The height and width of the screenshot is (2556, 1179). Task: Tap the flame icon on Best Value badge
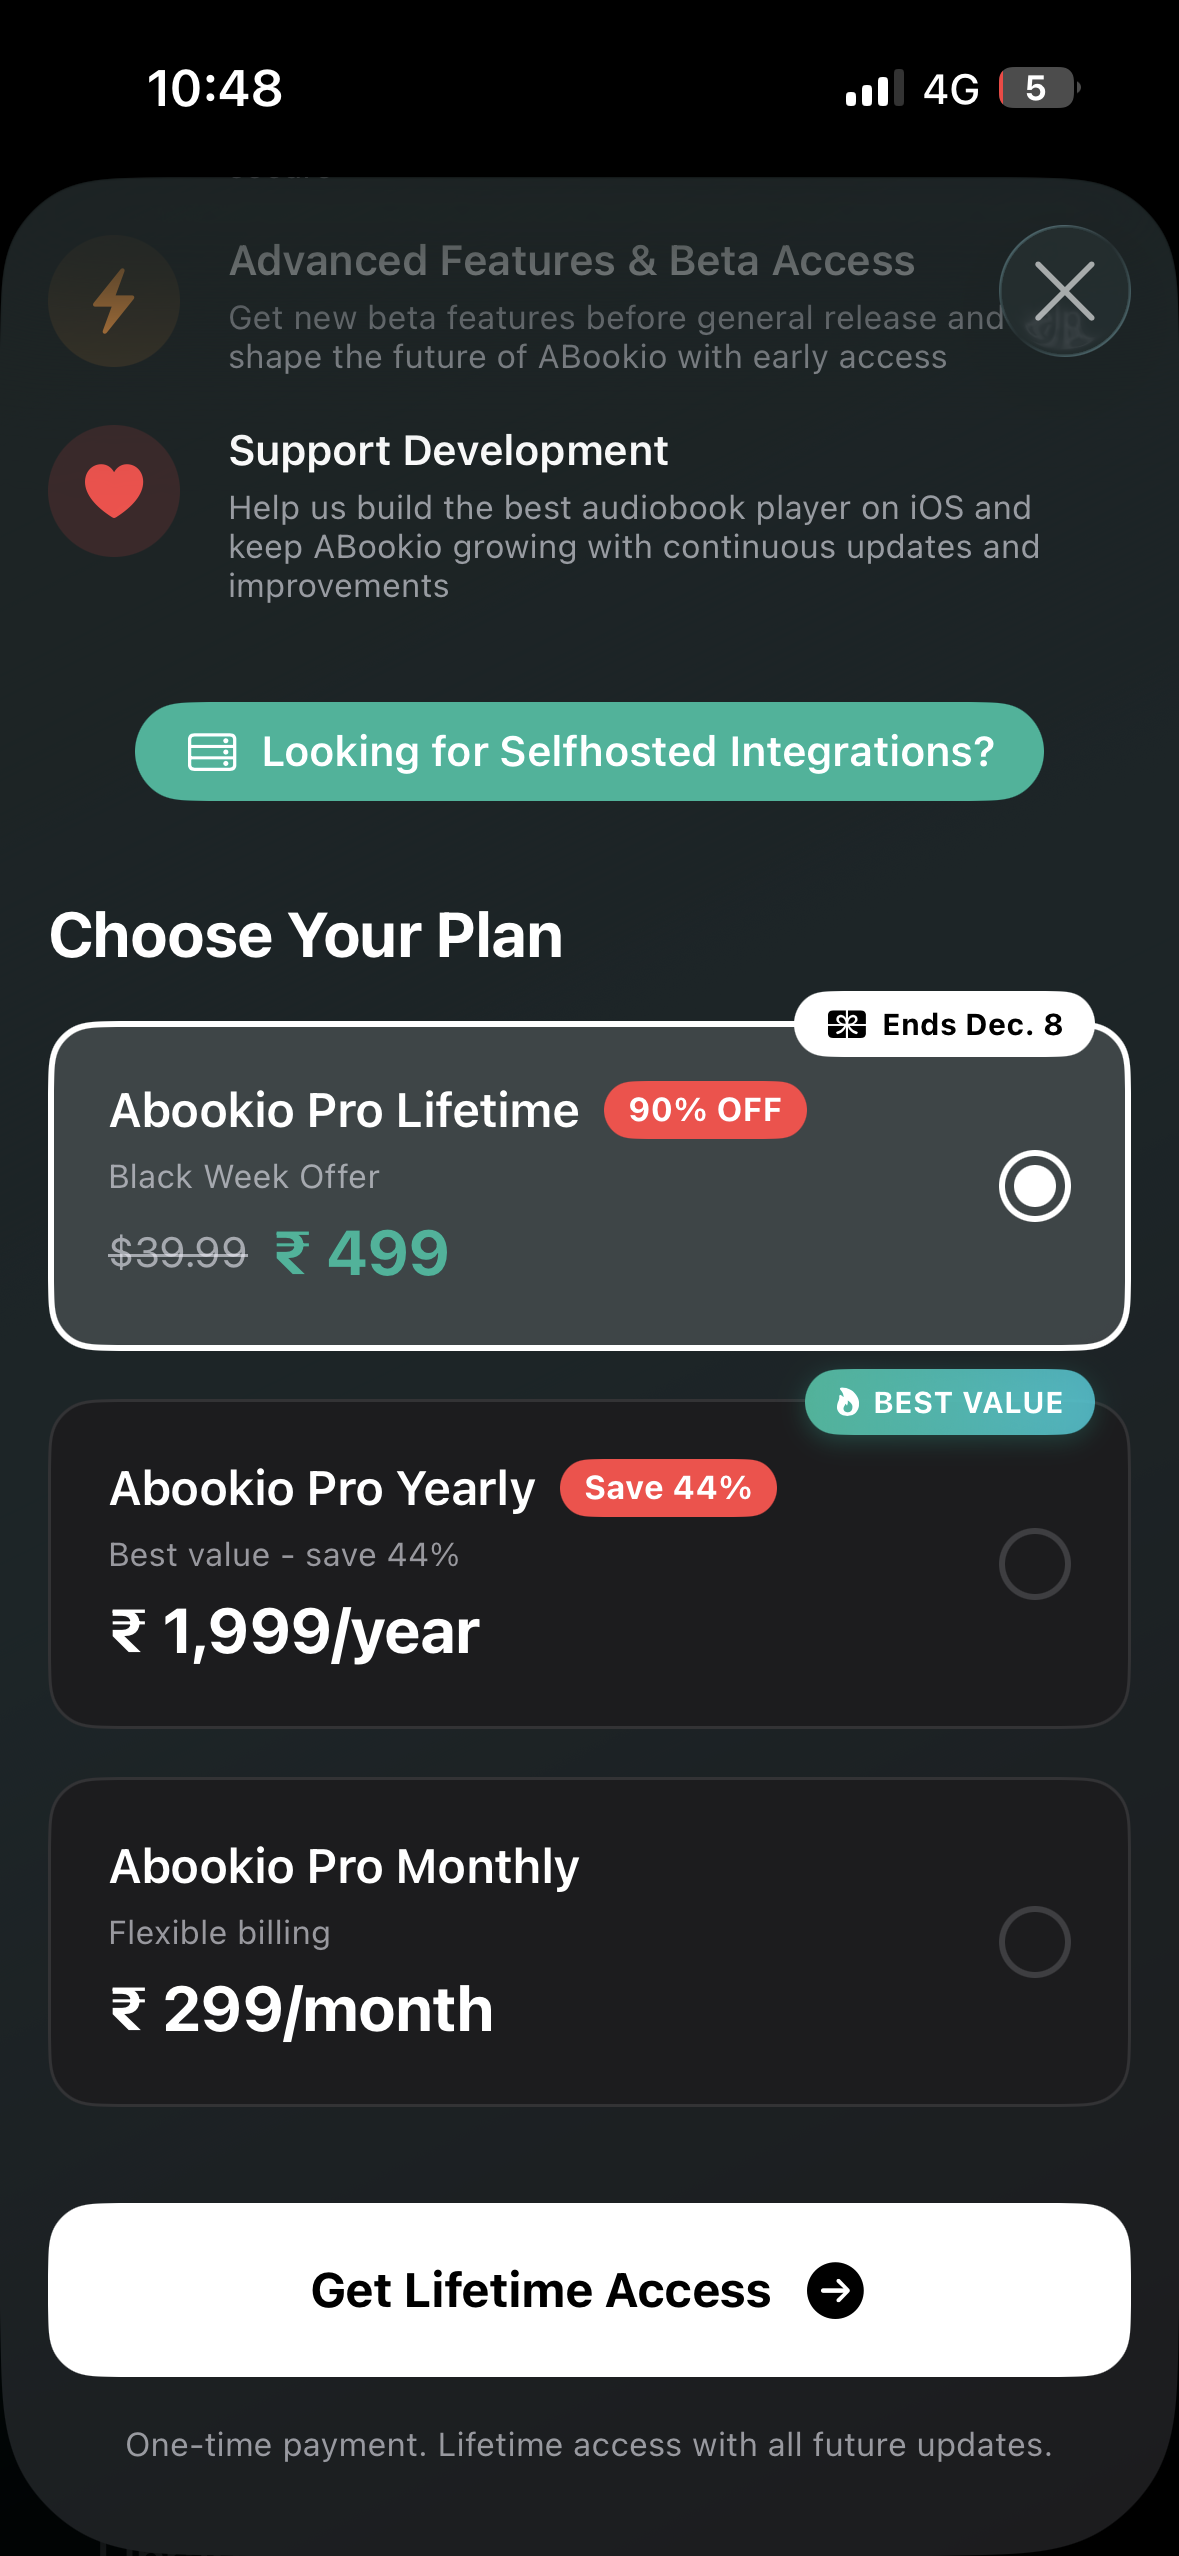click(x=848, y=1402)
